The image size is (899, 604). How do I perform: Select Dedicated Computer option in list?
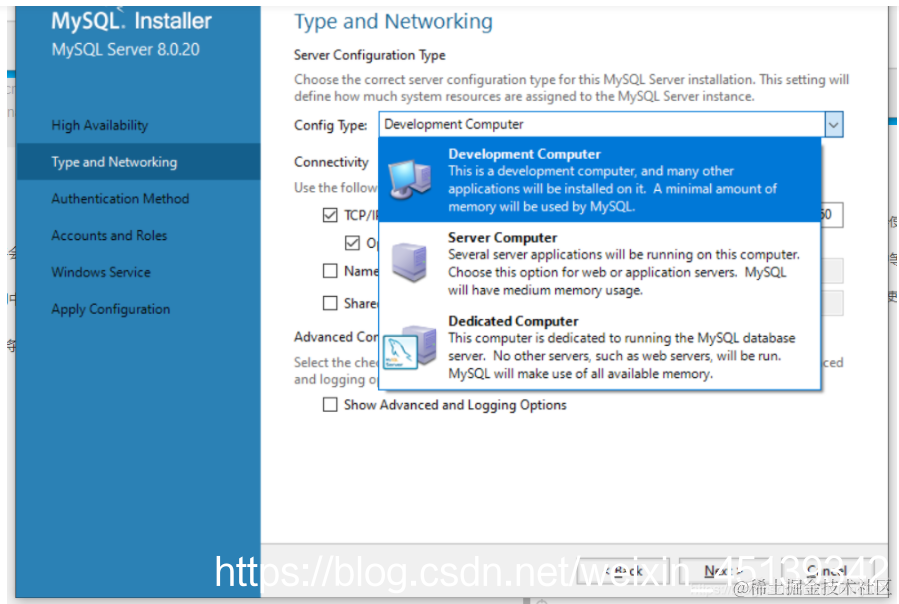600,347
